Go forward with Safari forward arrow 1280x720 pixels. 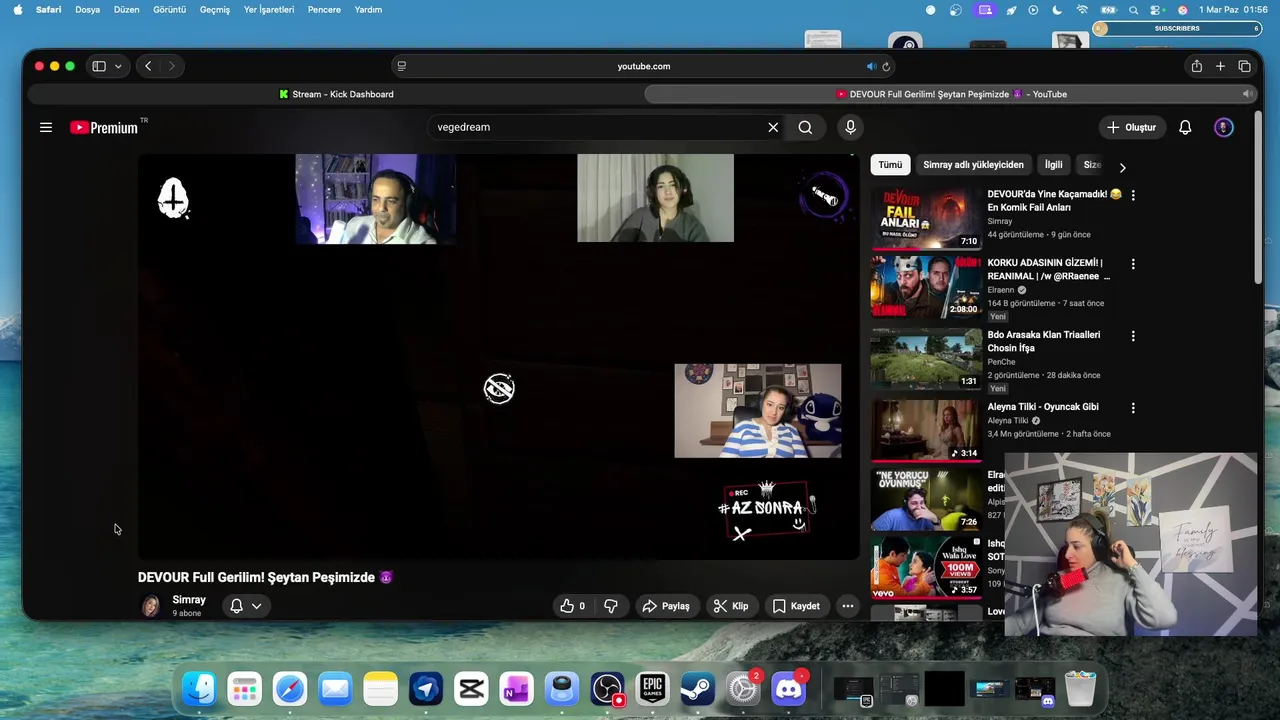tap(171, 66)
